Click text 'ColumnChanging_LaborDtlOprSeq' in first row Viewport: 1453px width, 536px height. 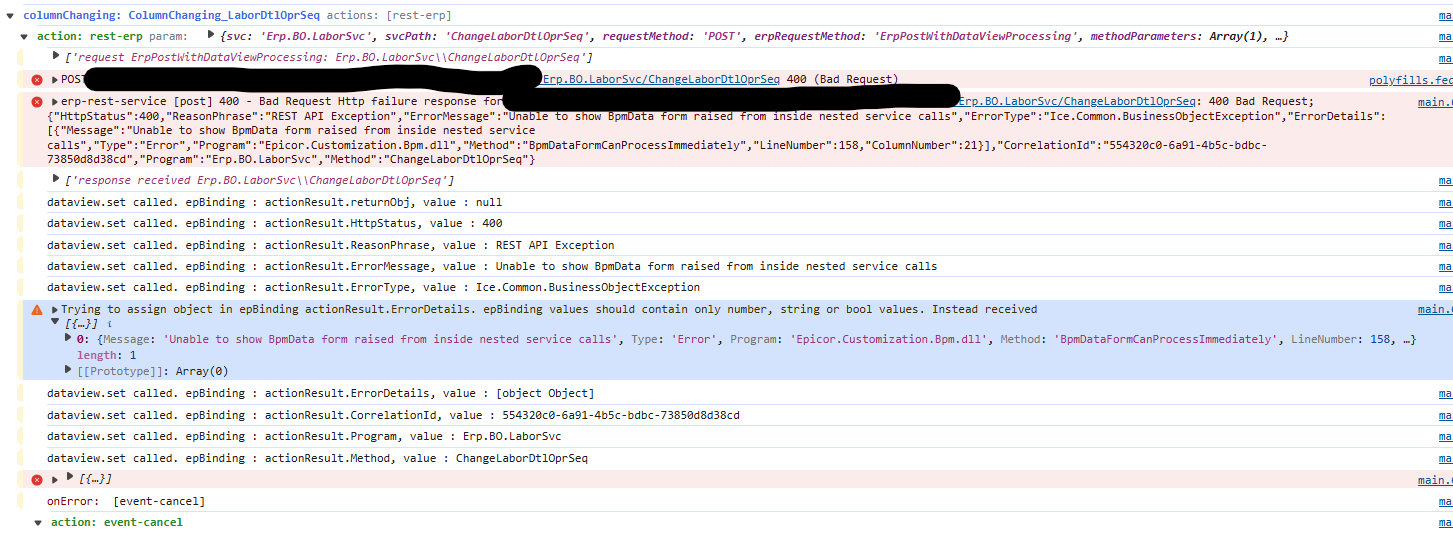coord(226,16)
